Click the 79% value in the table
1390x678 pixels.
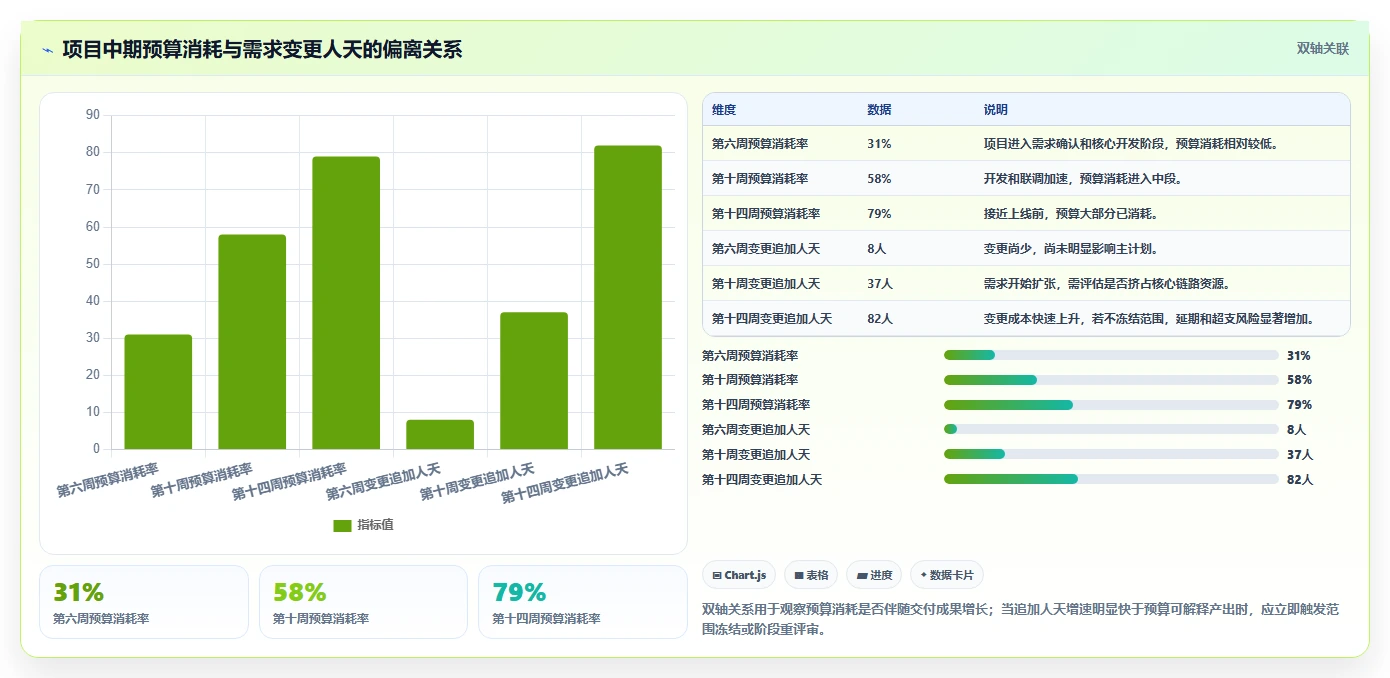(x=879, y=214)
